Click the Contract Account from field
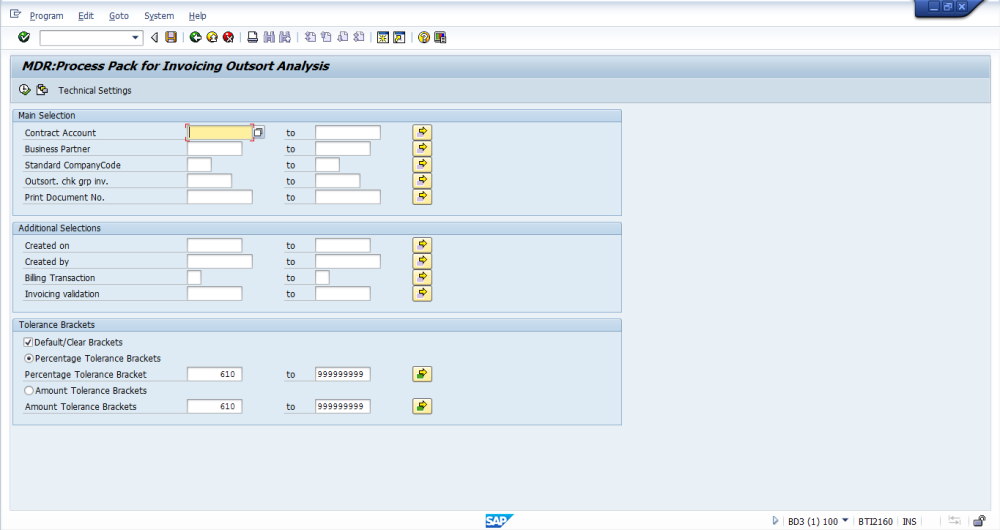 point(220,133)
